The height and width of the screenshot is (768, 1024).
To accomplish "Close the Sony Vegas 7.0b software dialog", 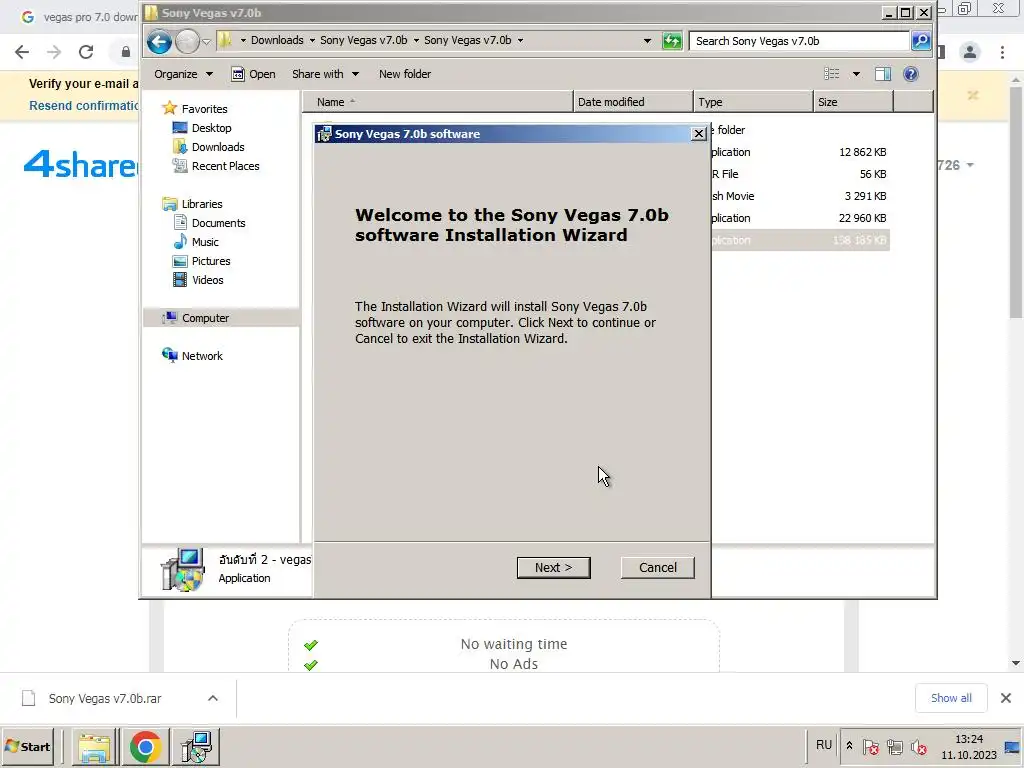I will [x=699, y=134].
